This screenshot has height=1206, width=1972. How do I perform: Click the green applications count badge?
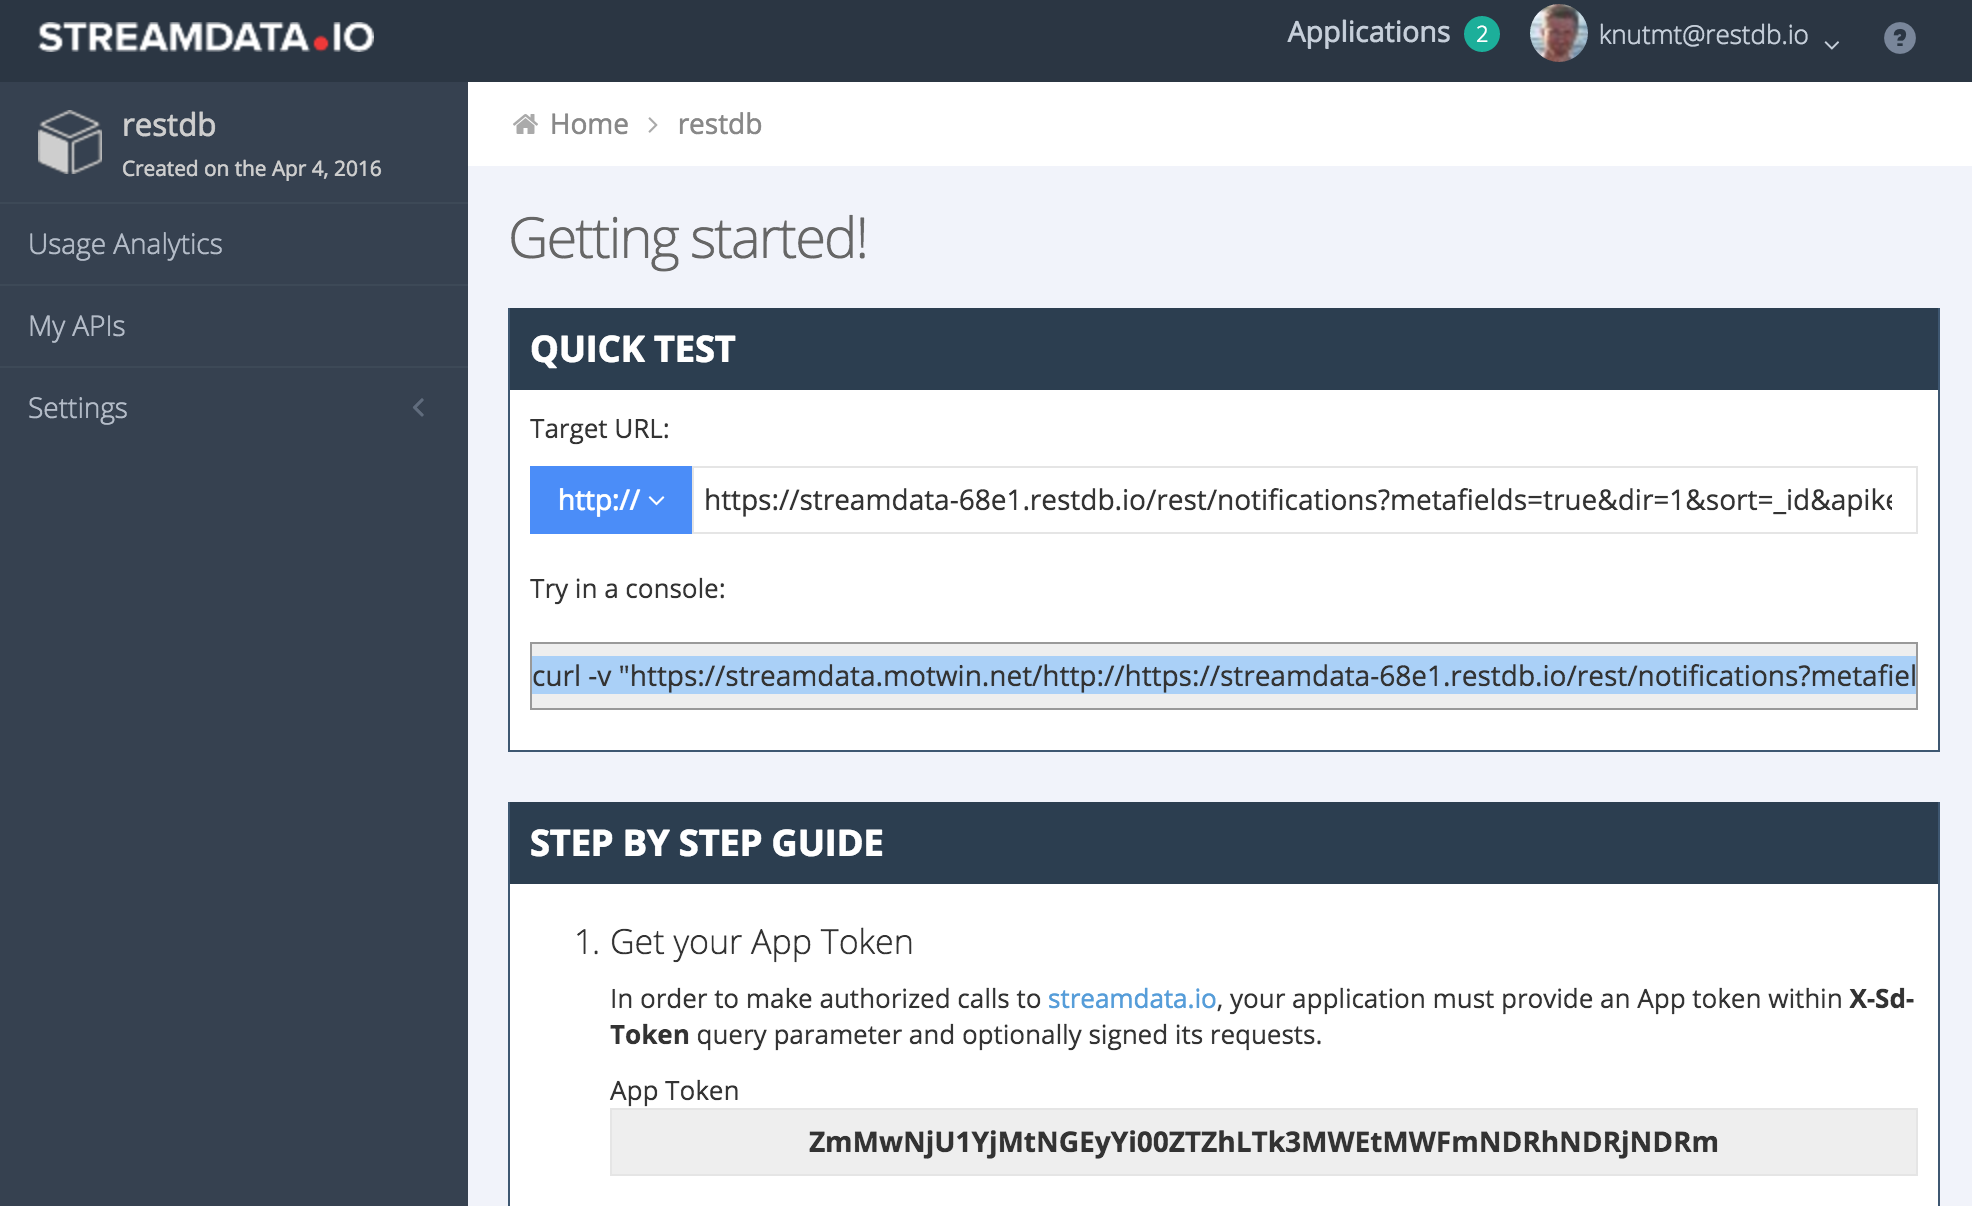point(1482,34)
